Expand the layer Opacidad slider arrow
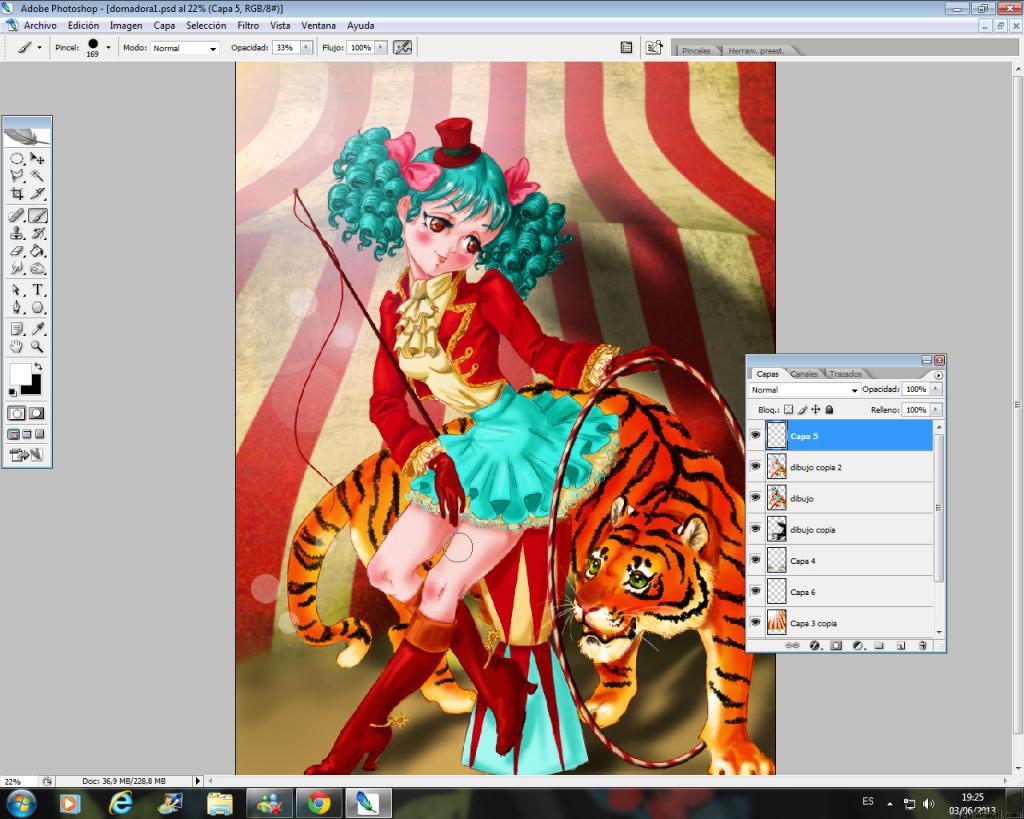 pos(936,389)
